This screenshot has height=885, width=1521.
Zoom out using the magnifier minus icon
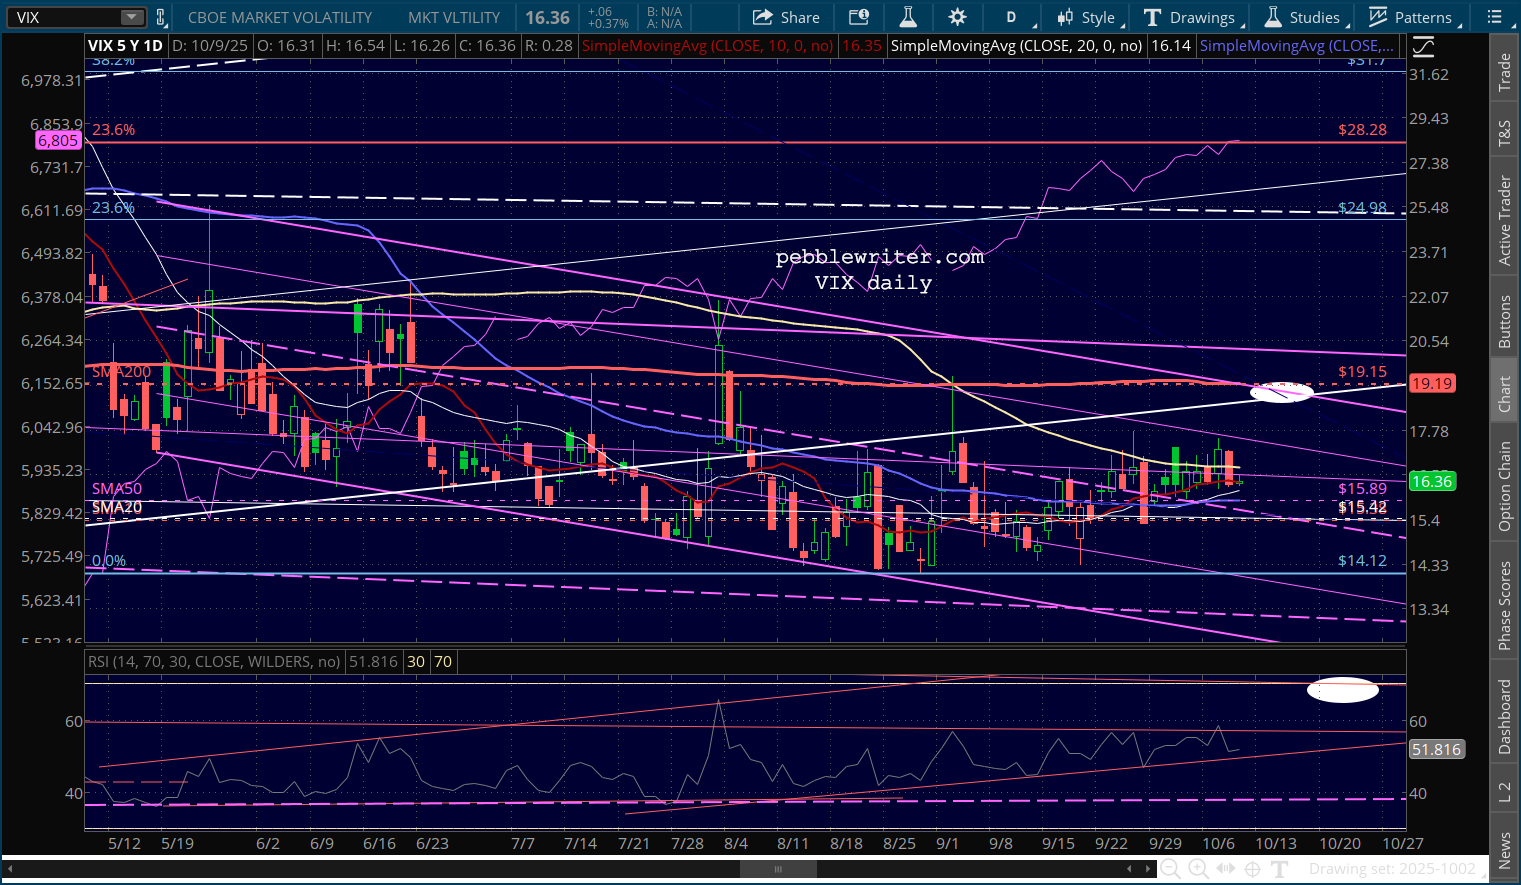click(1169, 869)
